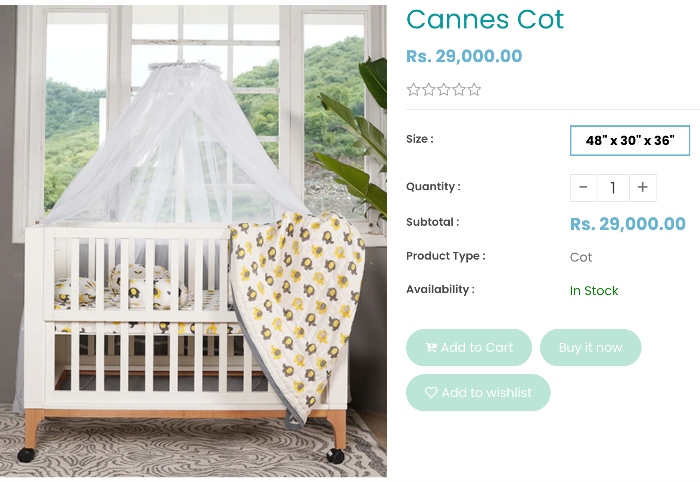Give a five-star rating

(474, 90)
